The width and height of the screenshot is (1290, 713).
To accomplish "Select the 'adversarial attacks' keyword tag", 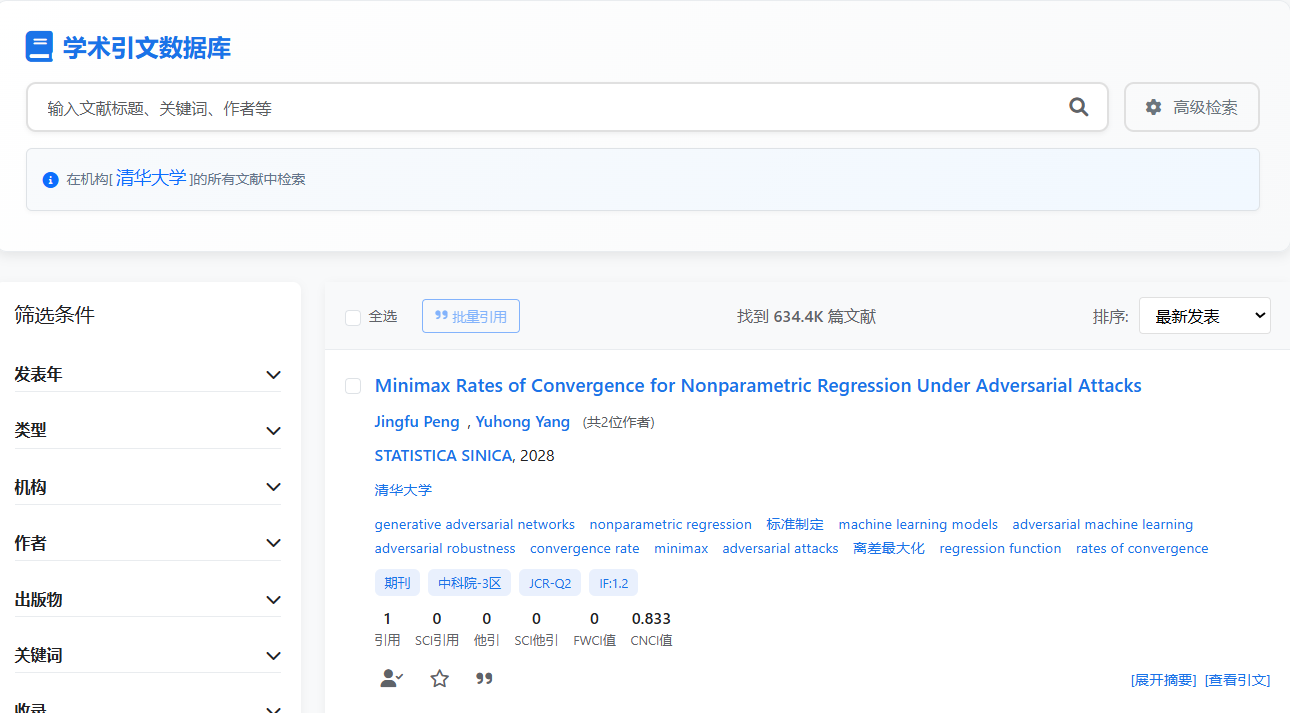I will (x=780, y=549).
